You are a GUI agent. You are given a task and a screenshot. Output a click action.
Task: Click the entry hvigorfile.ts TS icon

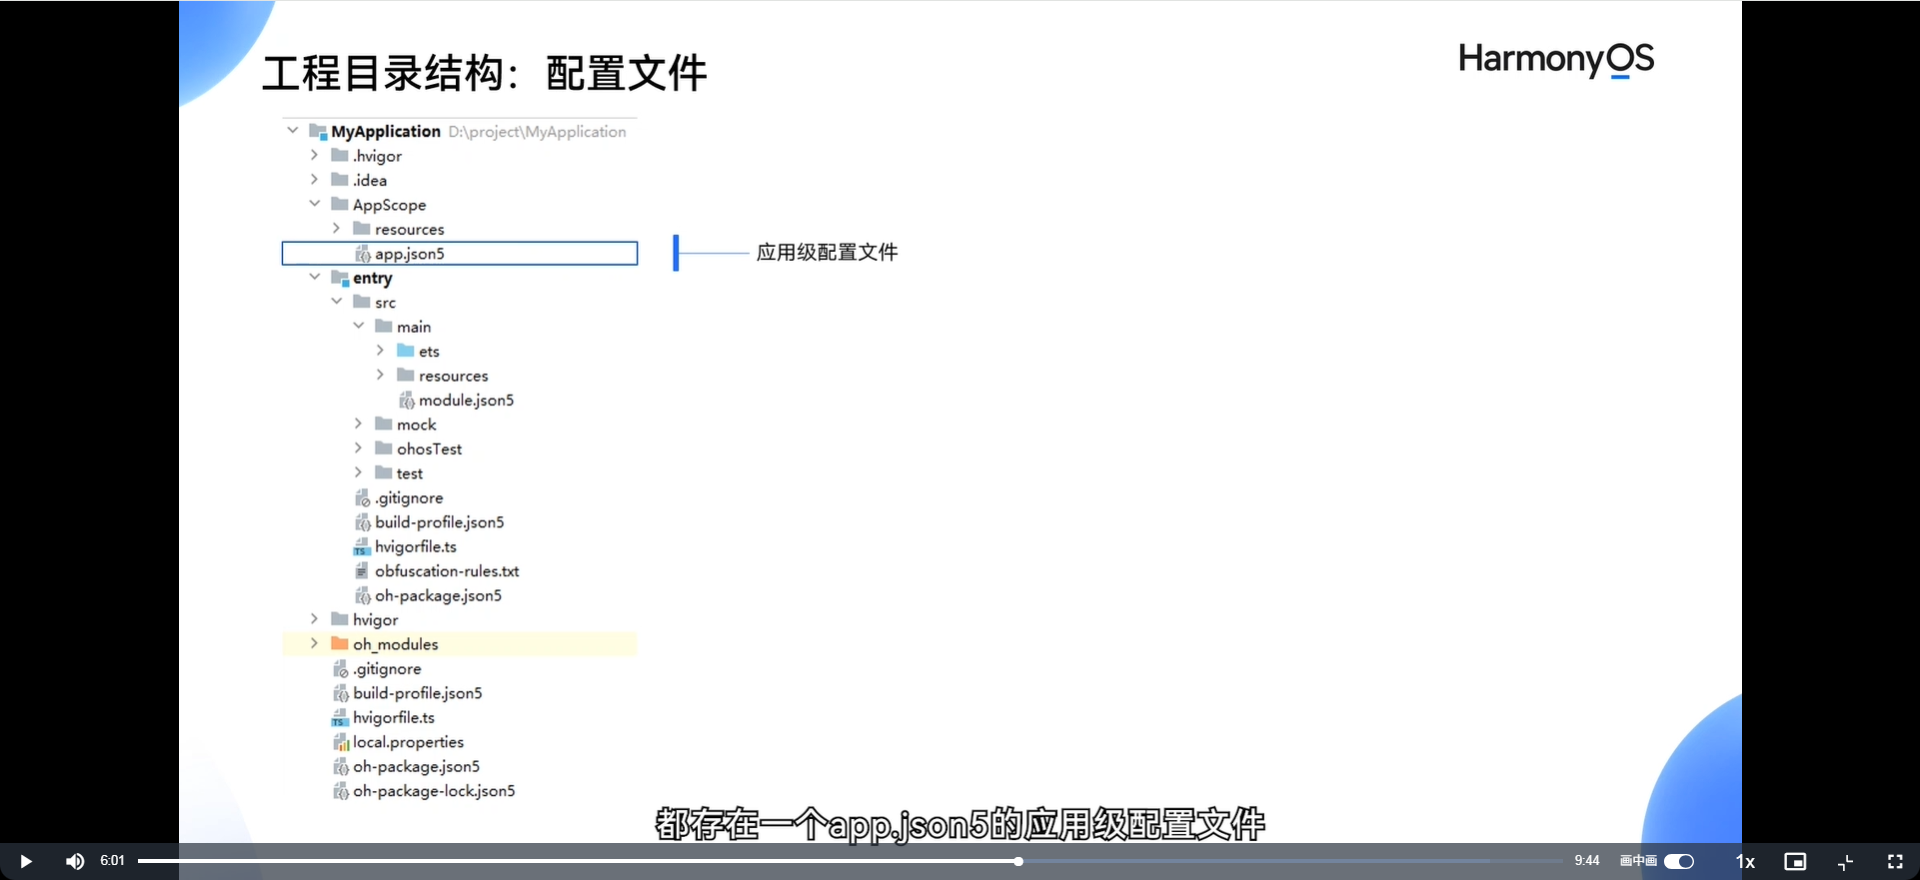pos(362,547)
